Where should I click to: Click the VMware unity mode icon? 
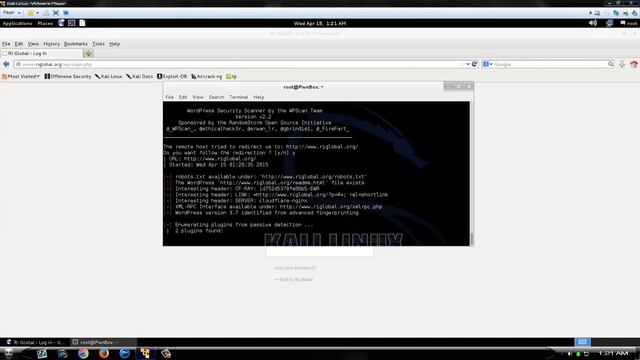(66, 13)
